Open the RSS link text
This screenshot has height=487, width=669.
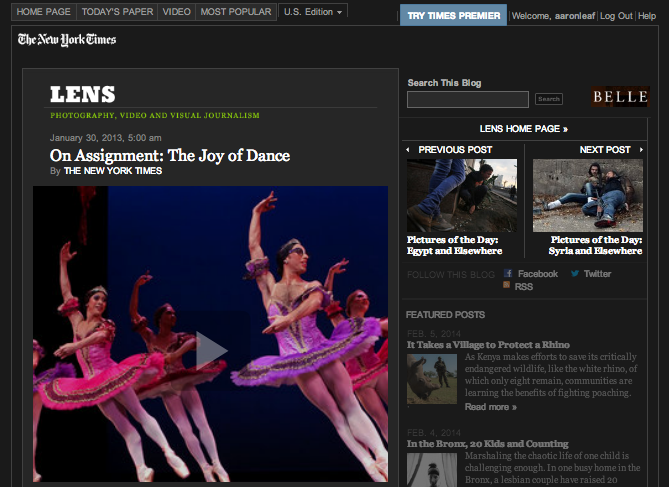(x=524, y=286)
